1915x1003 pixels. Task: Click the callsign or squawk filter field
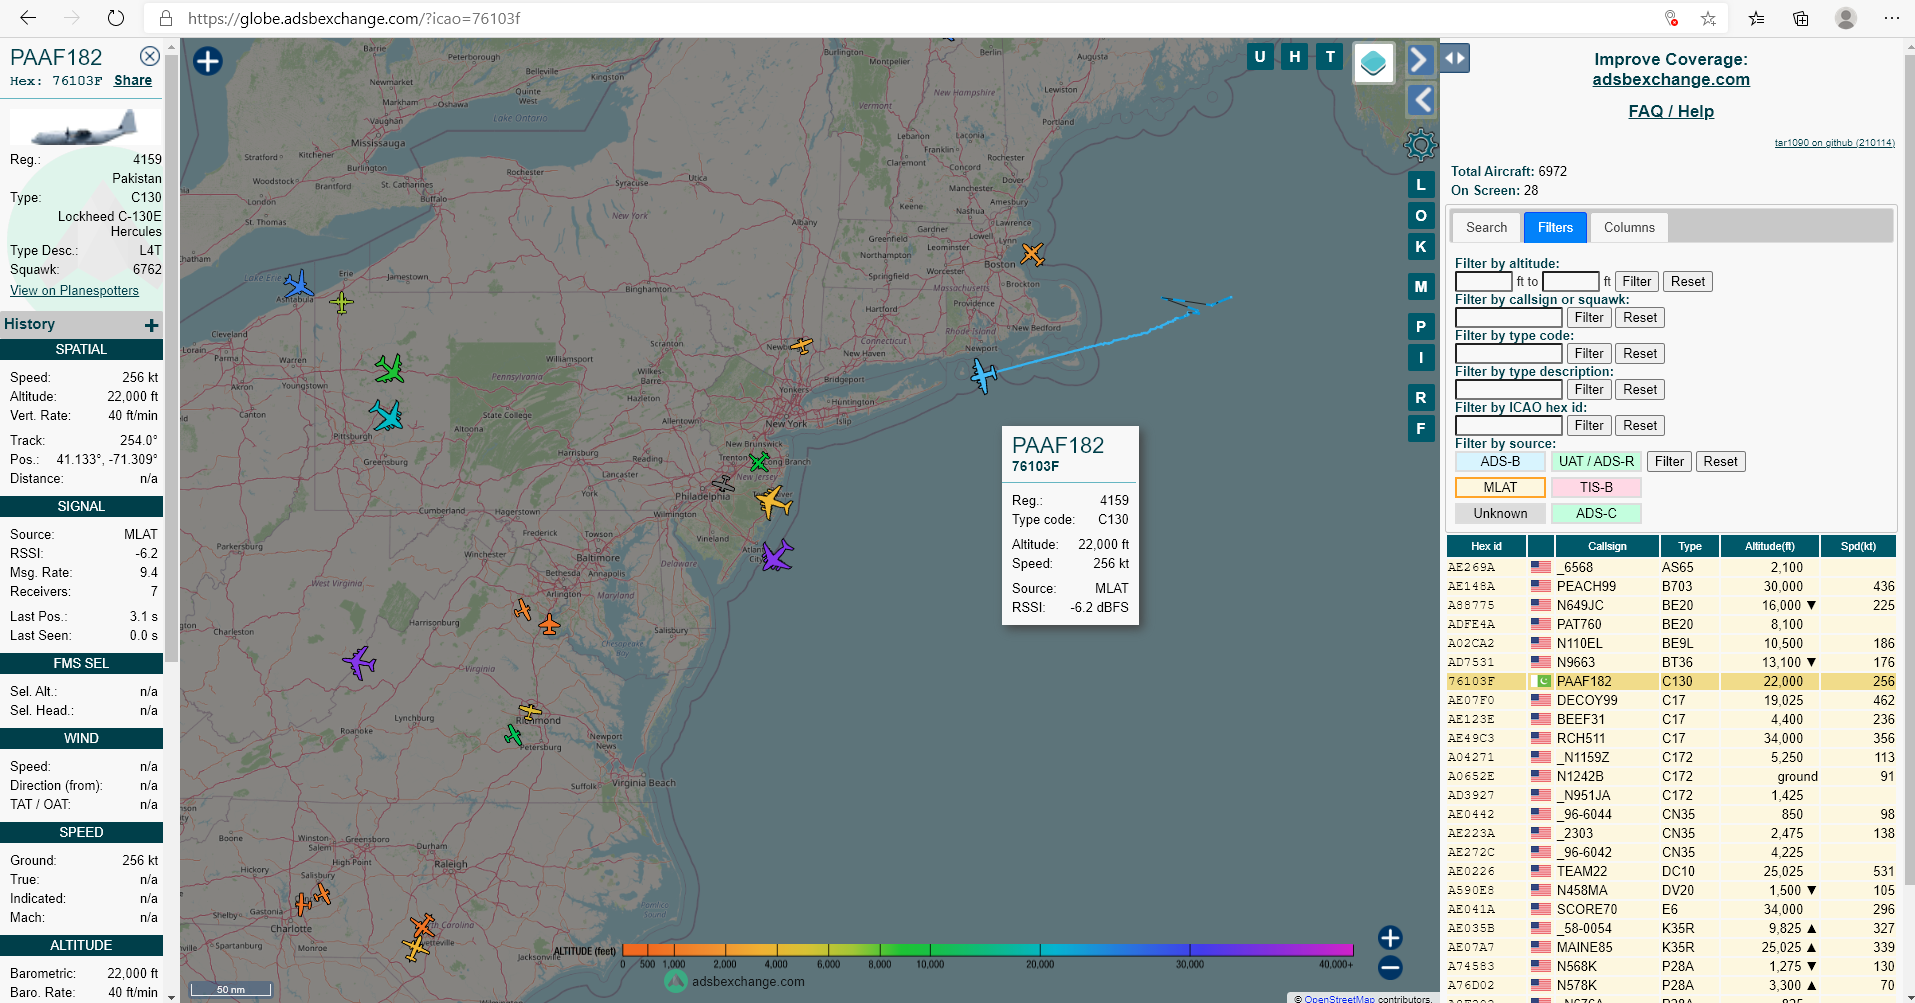[x=1508, y=318]
